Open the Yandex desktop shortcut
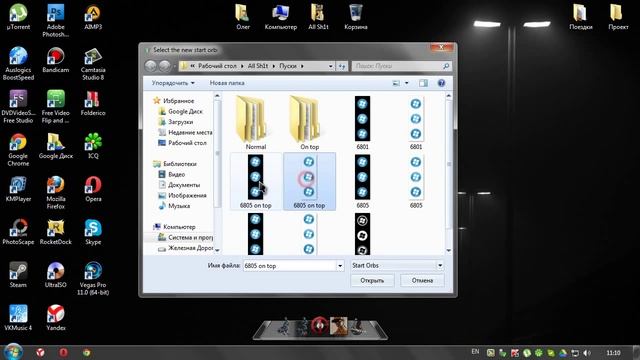Image resolution: width=640 pixels, height=360 pixels. pyautogui.click(x=56, y=318)
